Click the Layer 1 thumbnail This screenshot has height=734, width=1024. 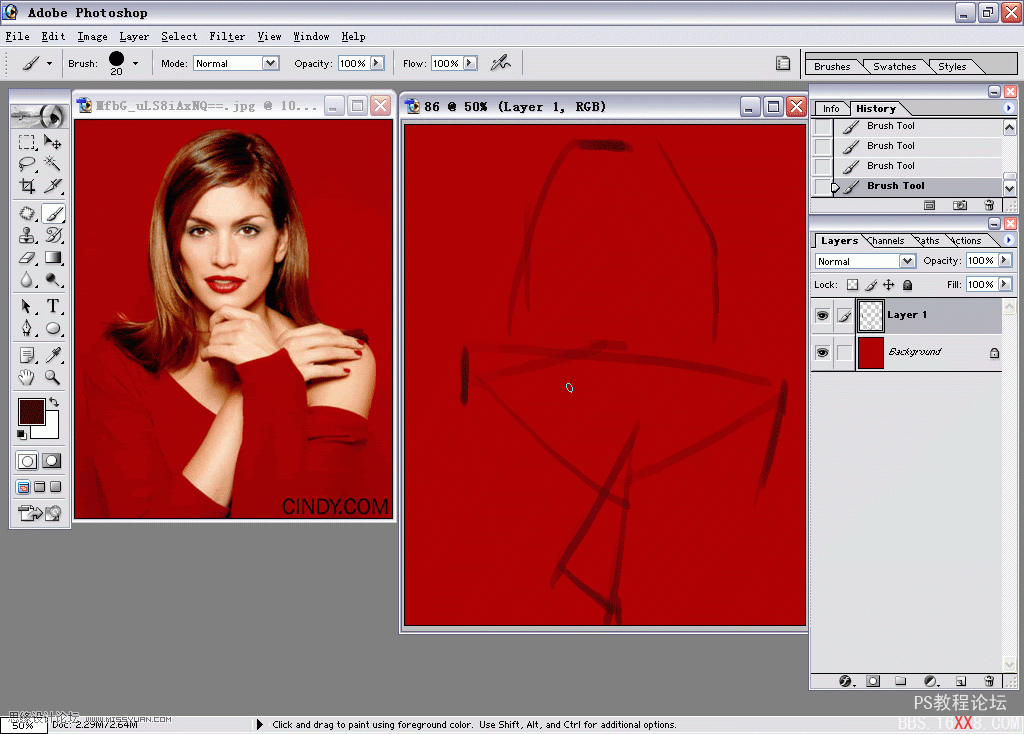[x=871, y=315]
